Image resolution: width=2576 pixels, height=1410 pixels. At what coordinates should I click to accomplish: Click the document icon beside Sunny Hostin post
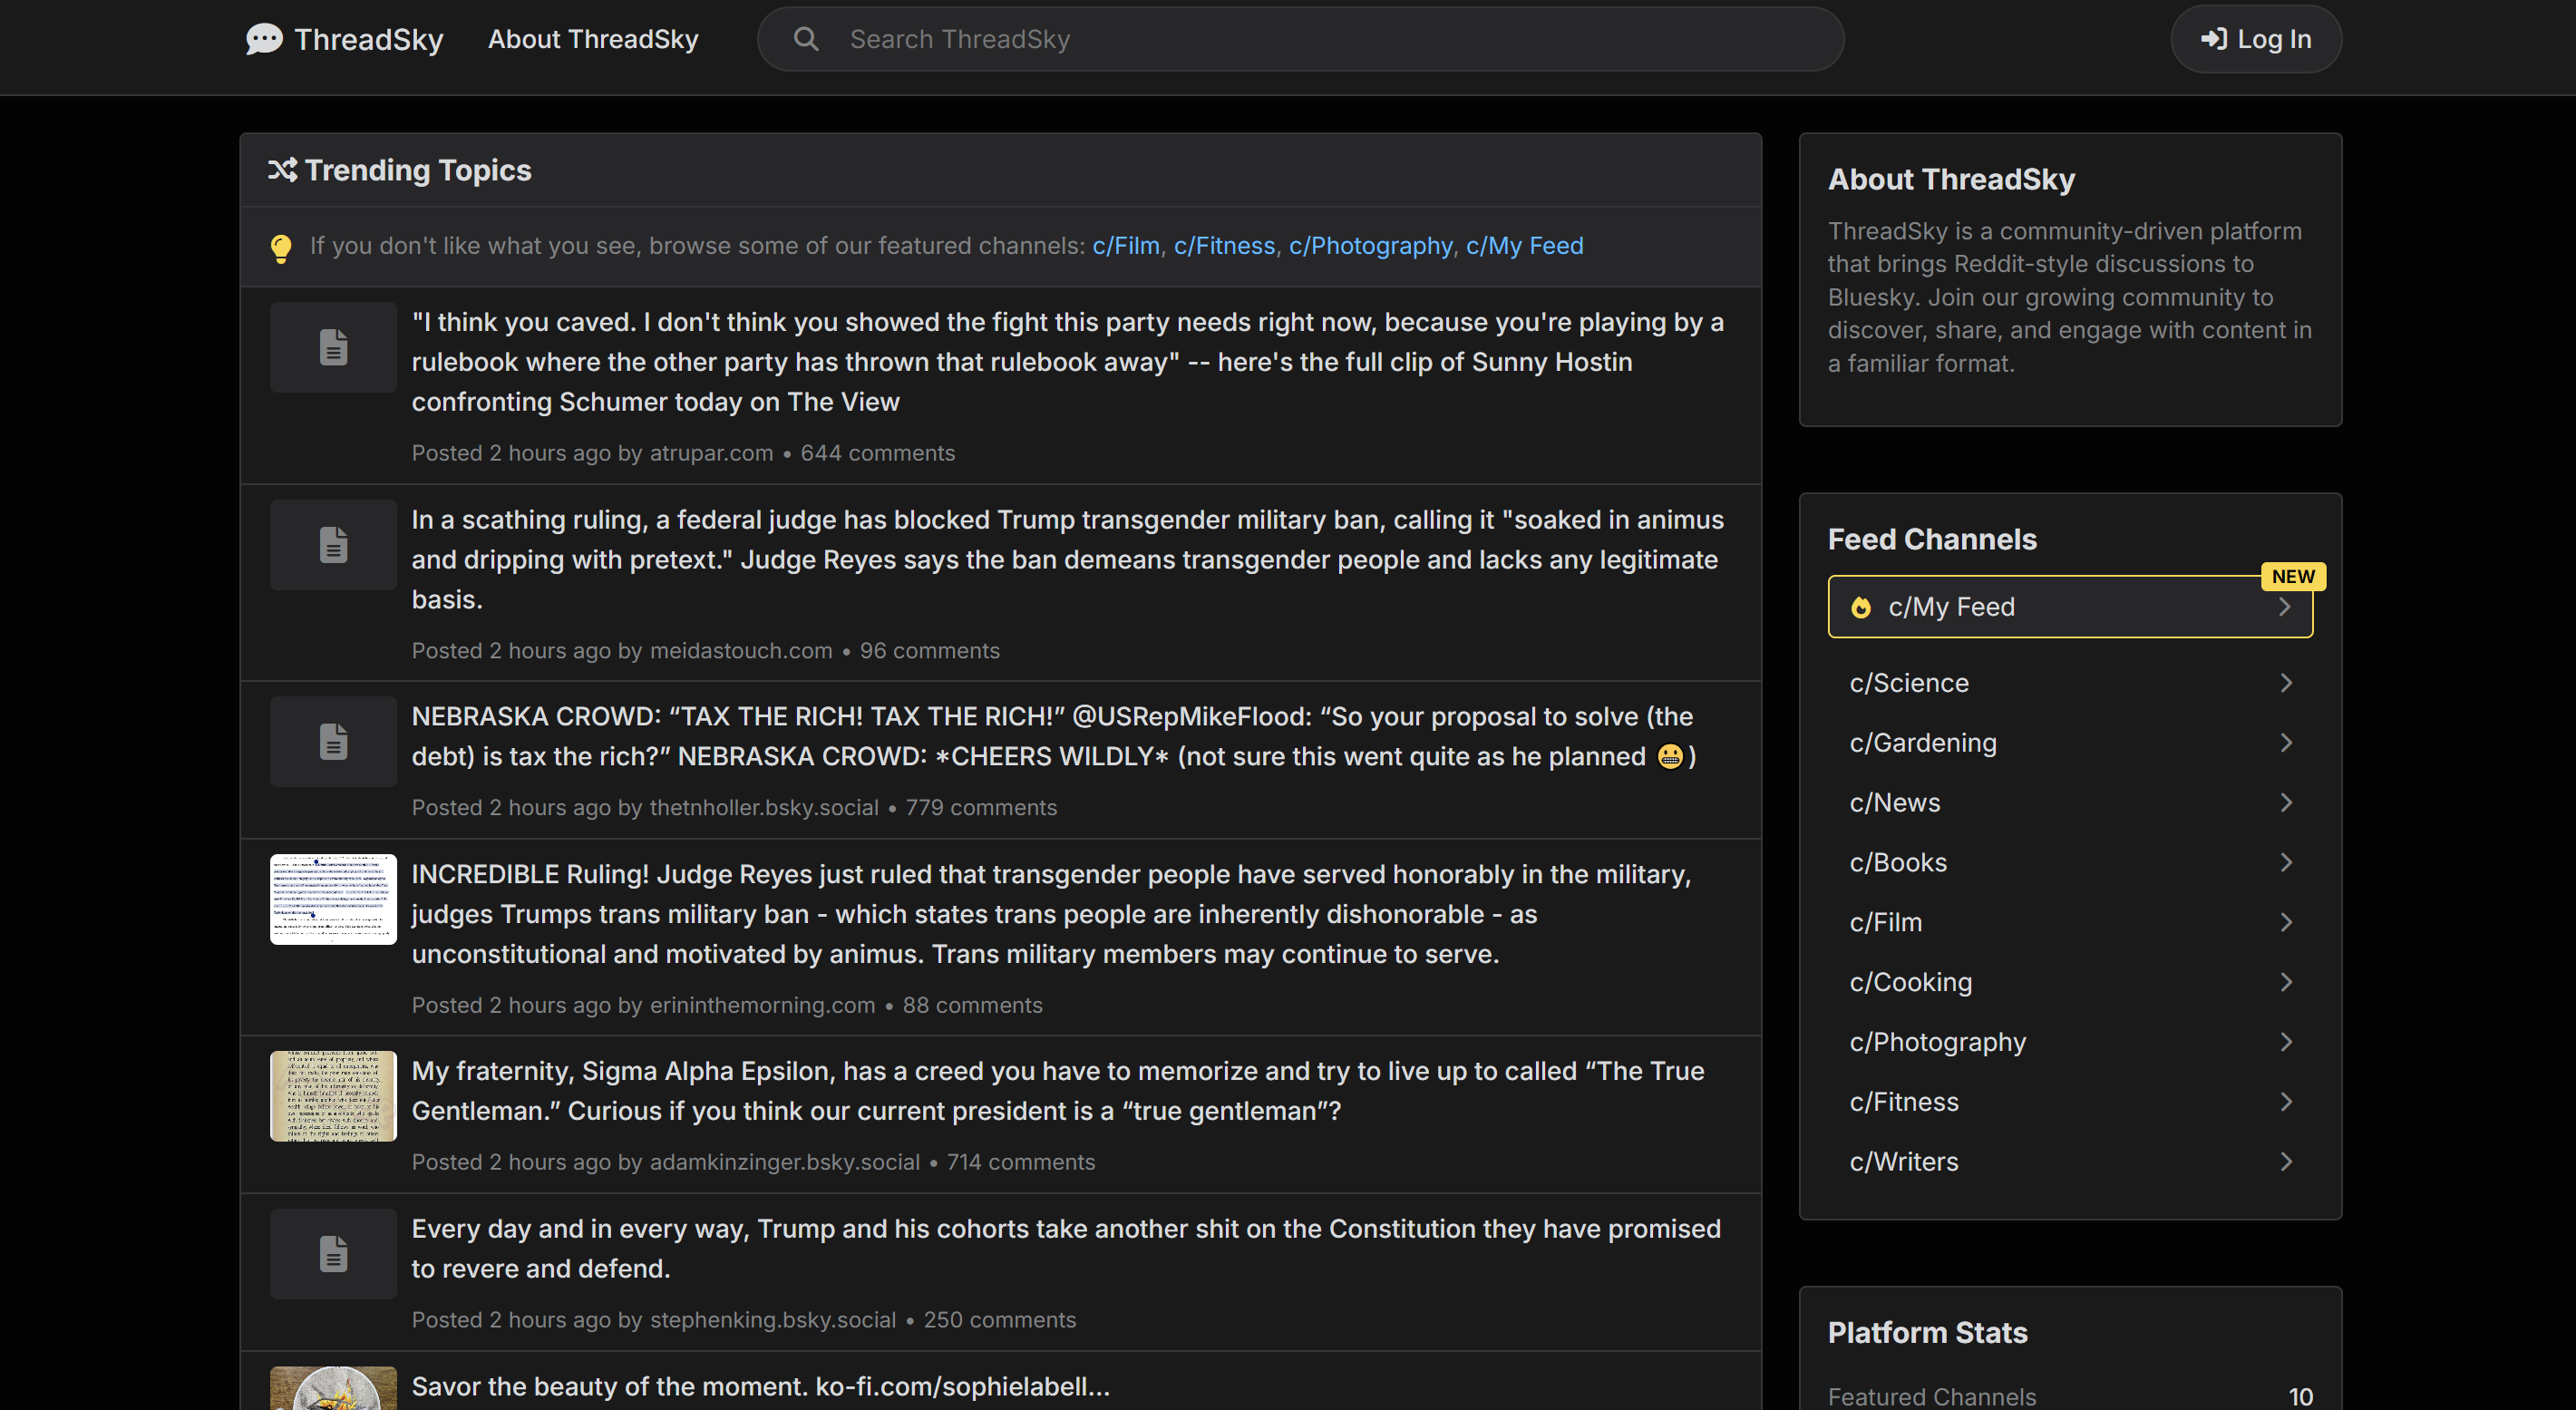(x=333, y=347)
